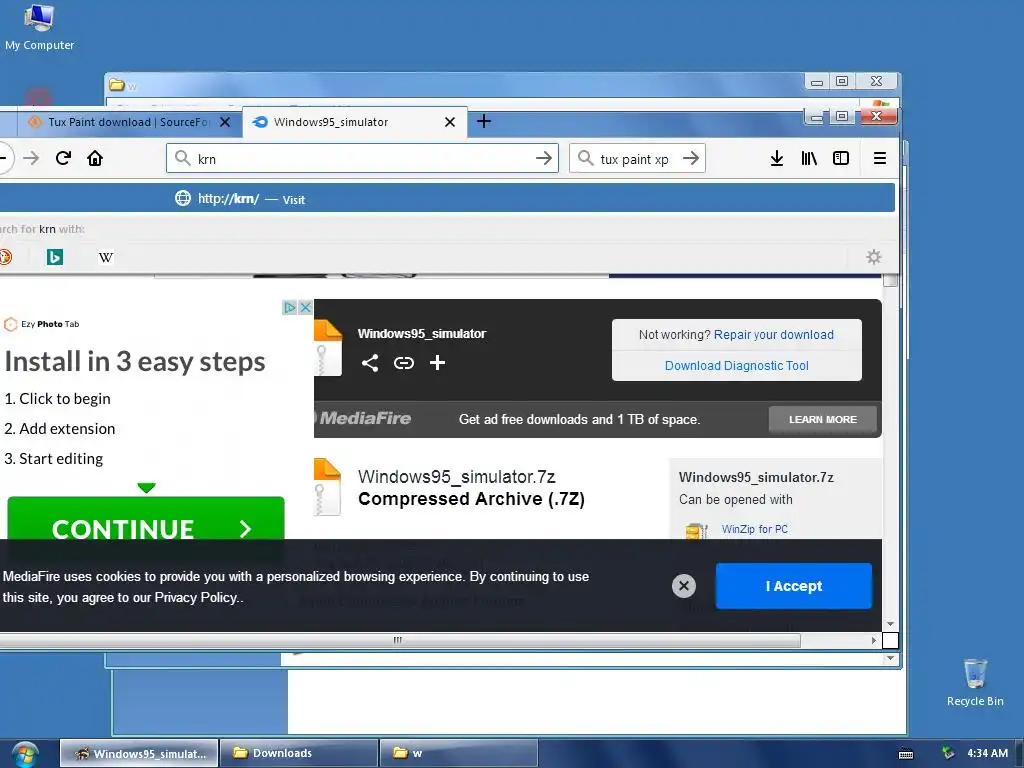
Task: Click the Ezy Photo Tab ad logo
Action: 42,324
